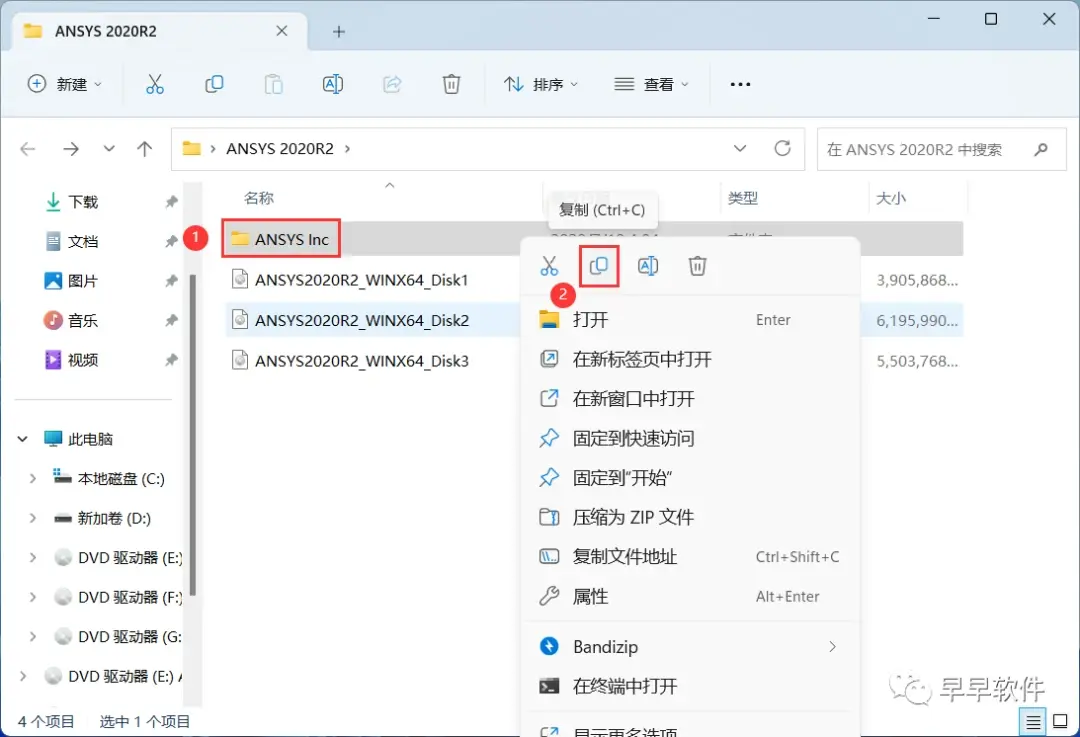1080x737 pixels.
Task: Click the toolbar Cut scissors icon
Action: [155, 84]
